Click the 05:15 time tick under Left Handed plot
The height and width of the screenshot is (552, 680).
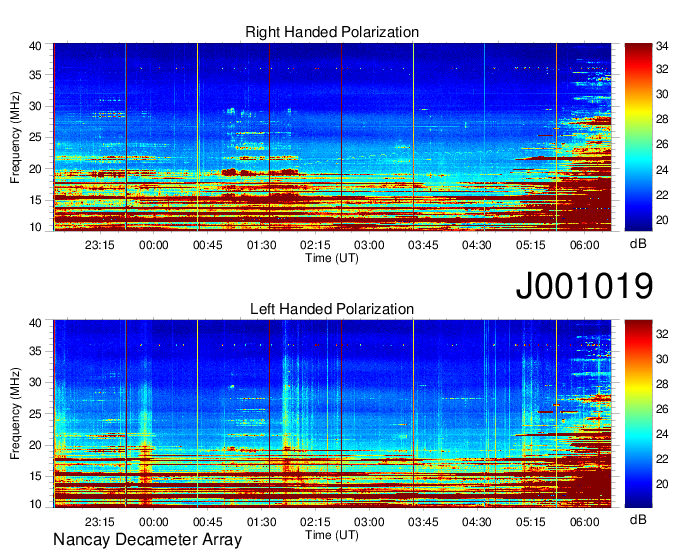(x=531, y=522)
